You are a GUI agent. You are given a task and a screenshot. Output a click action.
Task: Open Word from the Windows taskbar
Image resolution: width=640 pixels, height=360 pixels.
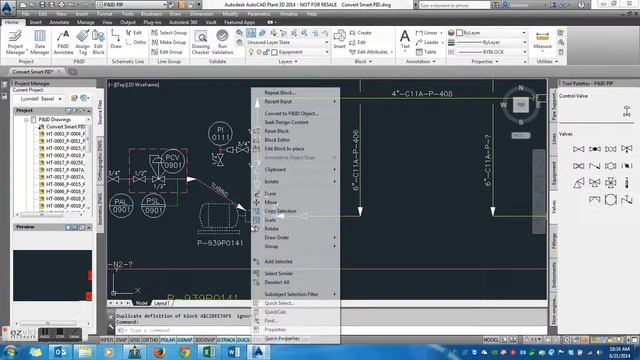point(233,352)
